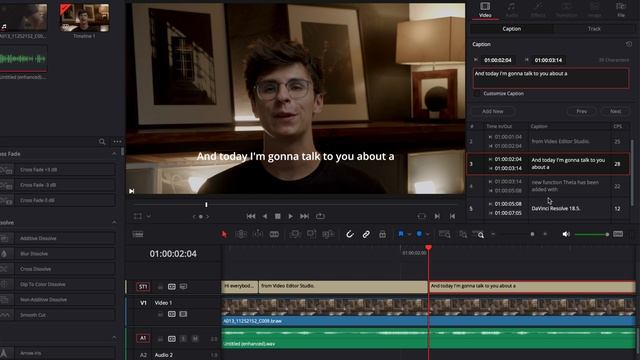Click the caption start timecode 01:00:02:04 field
Image resolution: width=640 pixels, height=360 pixels.
click(498, 60)
